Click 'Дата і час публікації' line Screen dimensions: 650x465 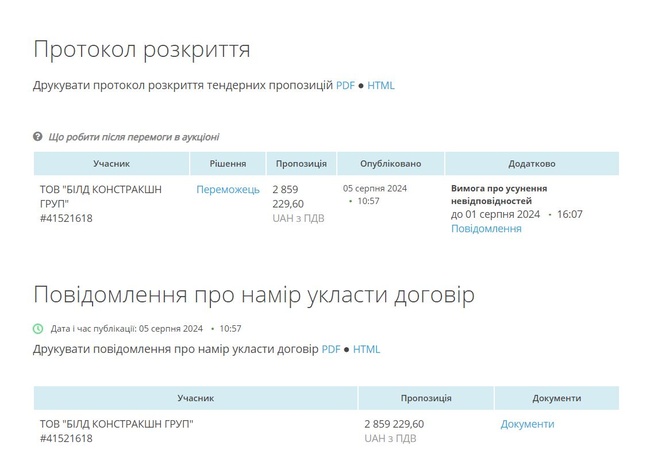146,329
